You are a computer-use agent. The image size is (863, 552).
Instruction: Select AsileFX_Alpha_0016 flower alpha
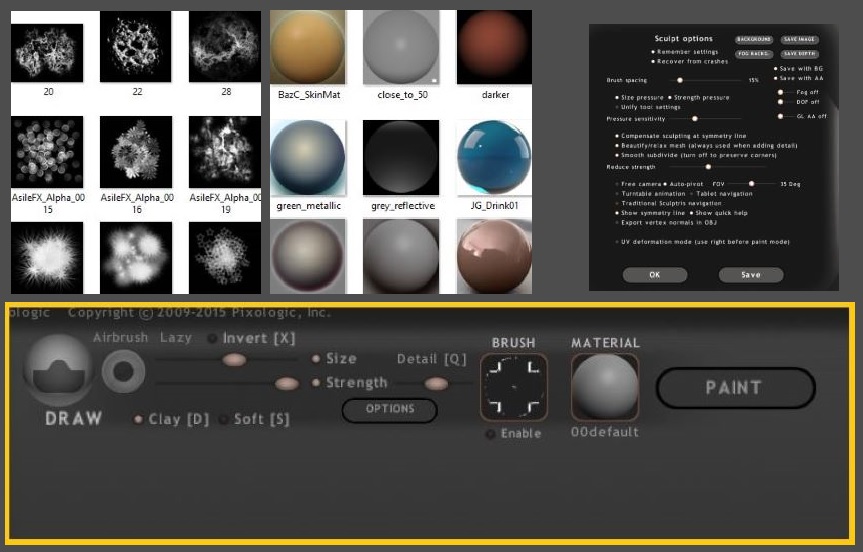click(136, 152)
